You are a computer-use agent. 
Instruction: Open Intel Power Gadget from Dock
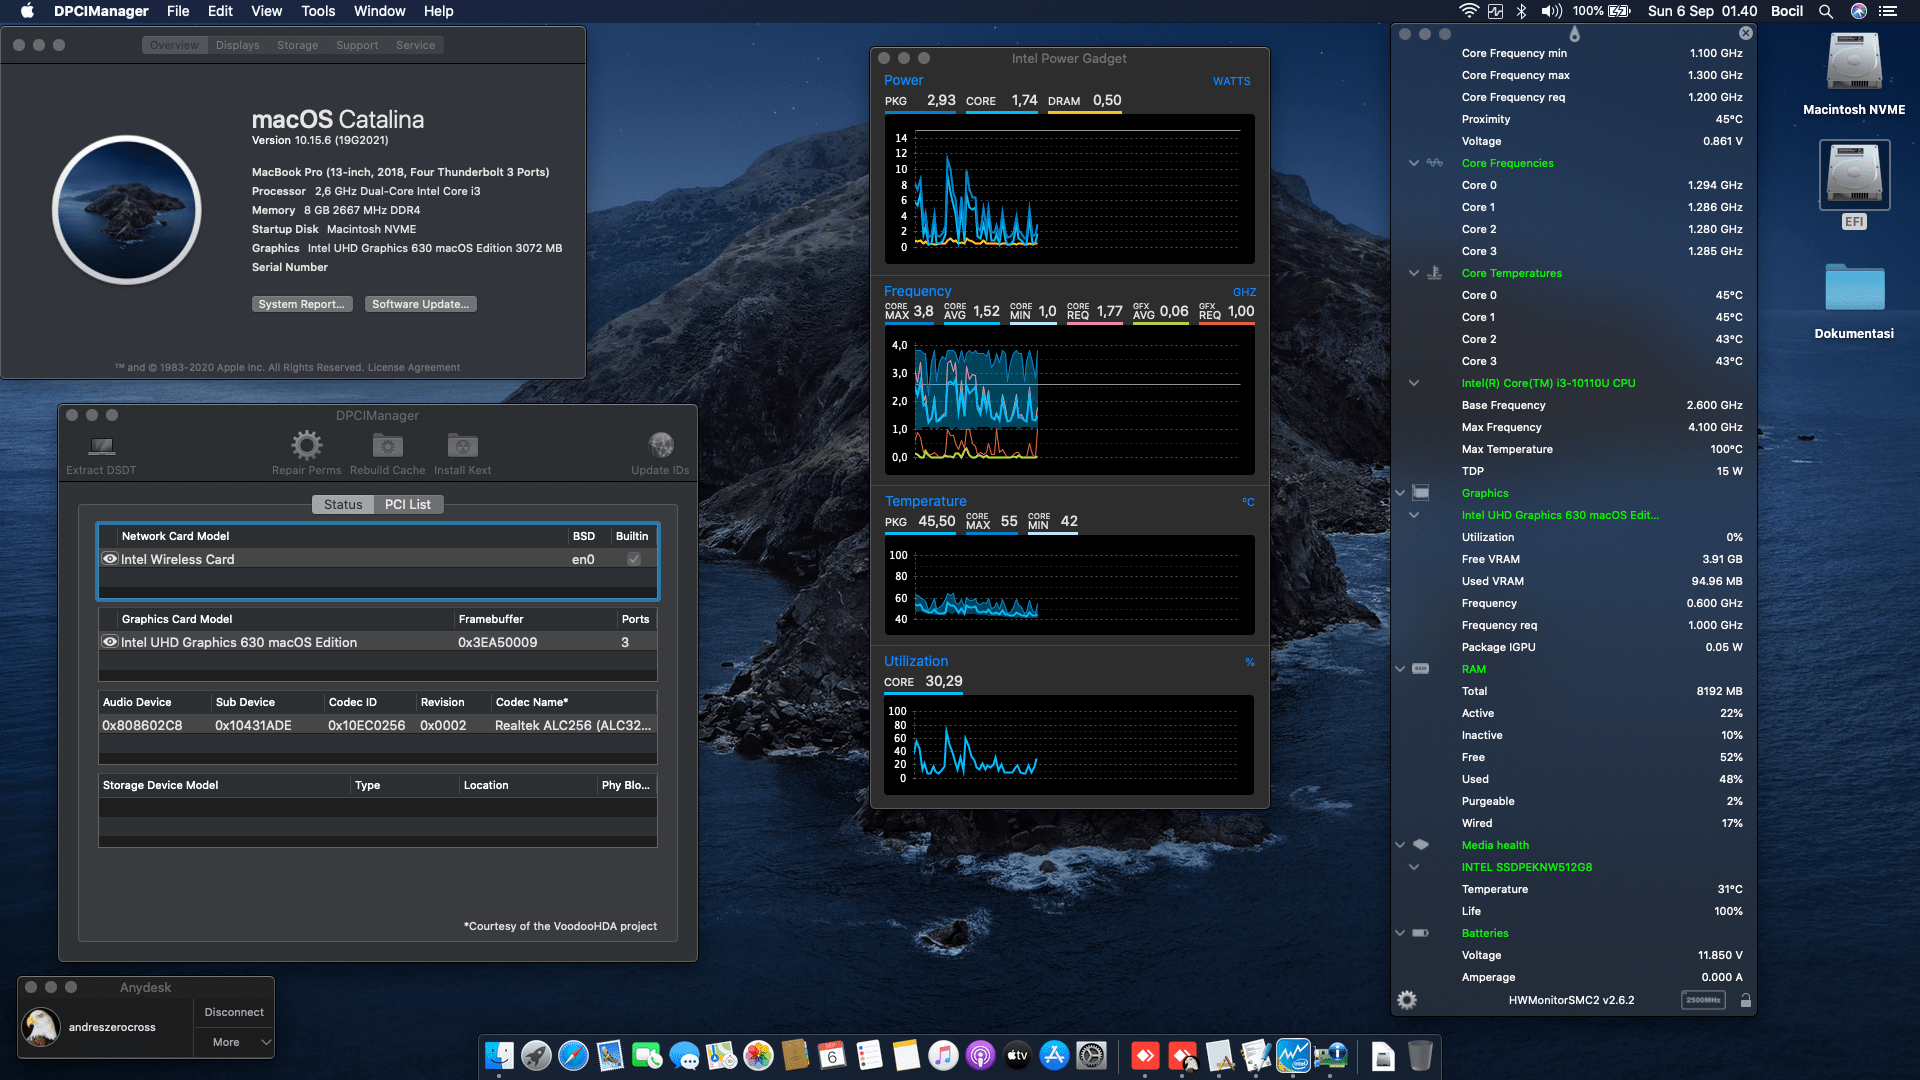point(1293,1055)
